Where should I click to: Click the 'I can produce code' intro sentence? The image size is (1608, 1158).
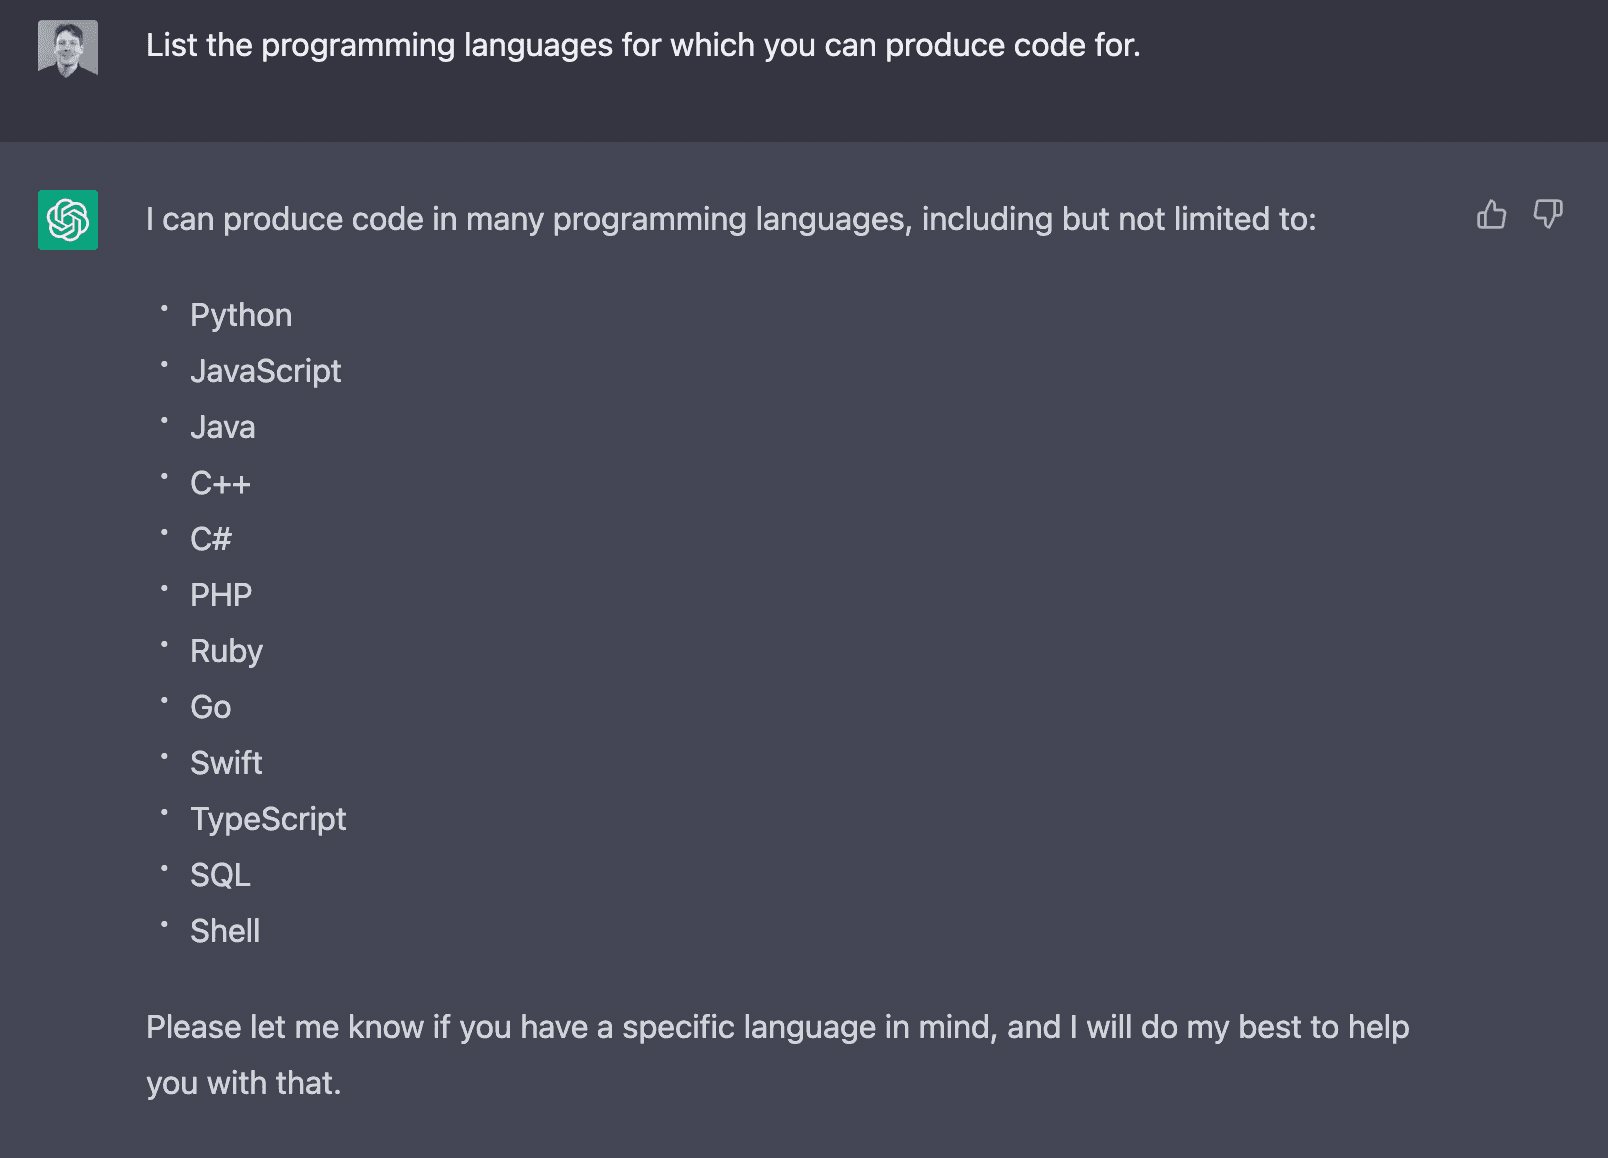(731, 219)
